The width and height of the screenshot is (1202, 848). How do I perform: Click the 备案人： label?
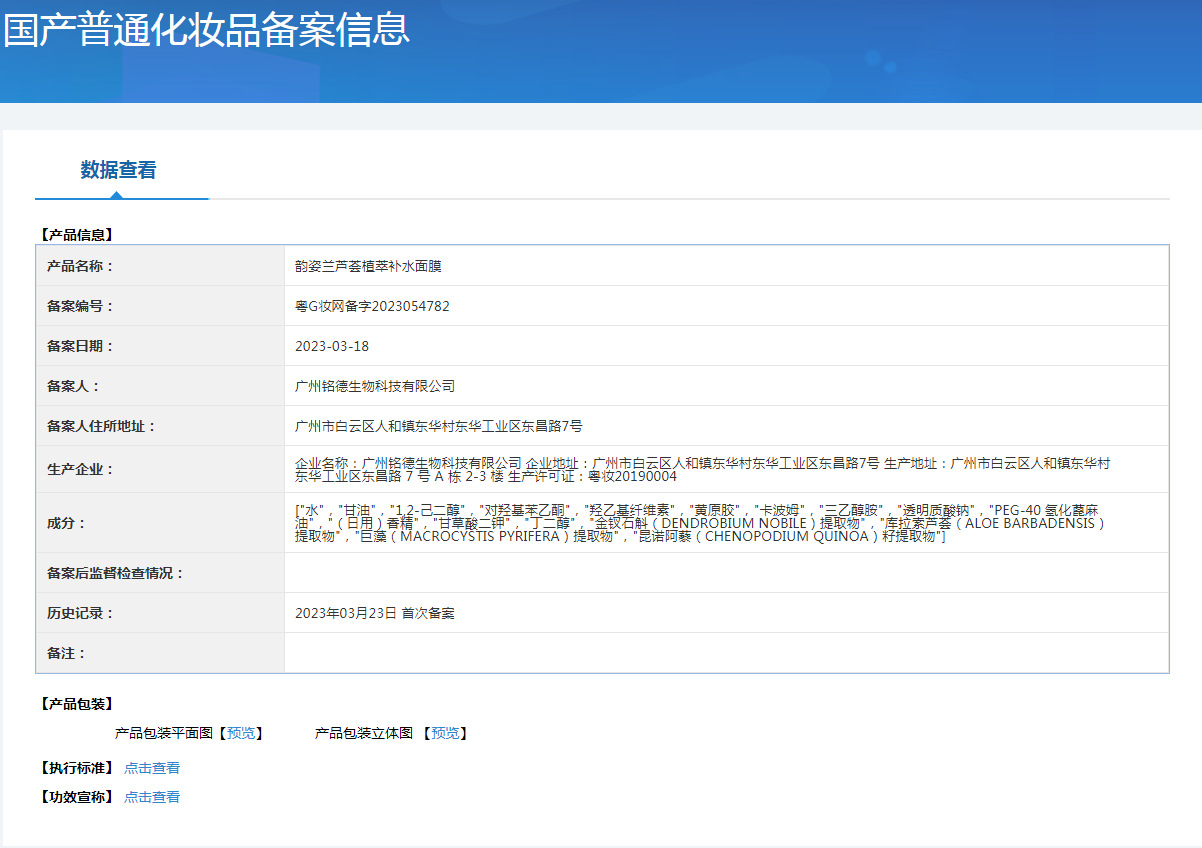click(x=73, y=386)
